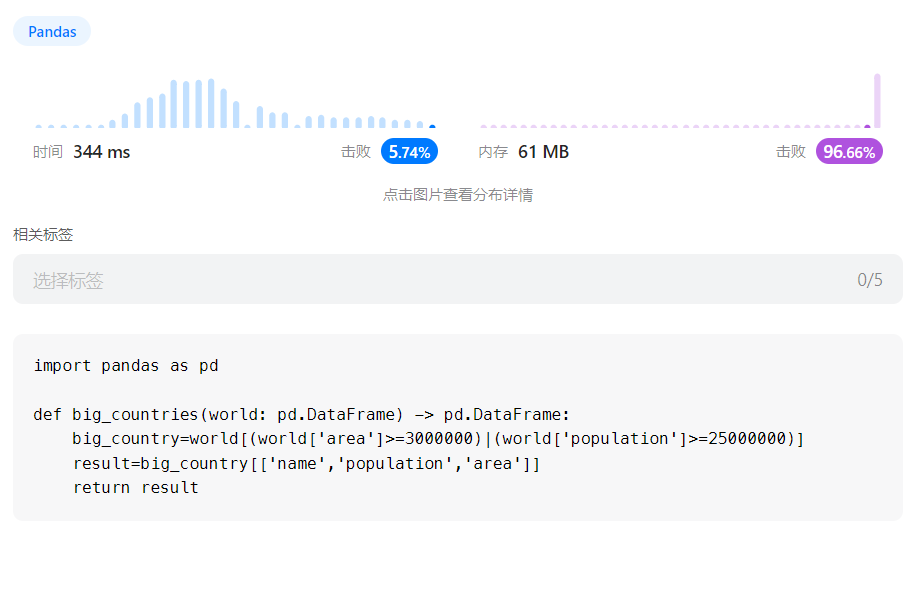Click the return result statement
The image size is (912, 597).
pos(135,487)
